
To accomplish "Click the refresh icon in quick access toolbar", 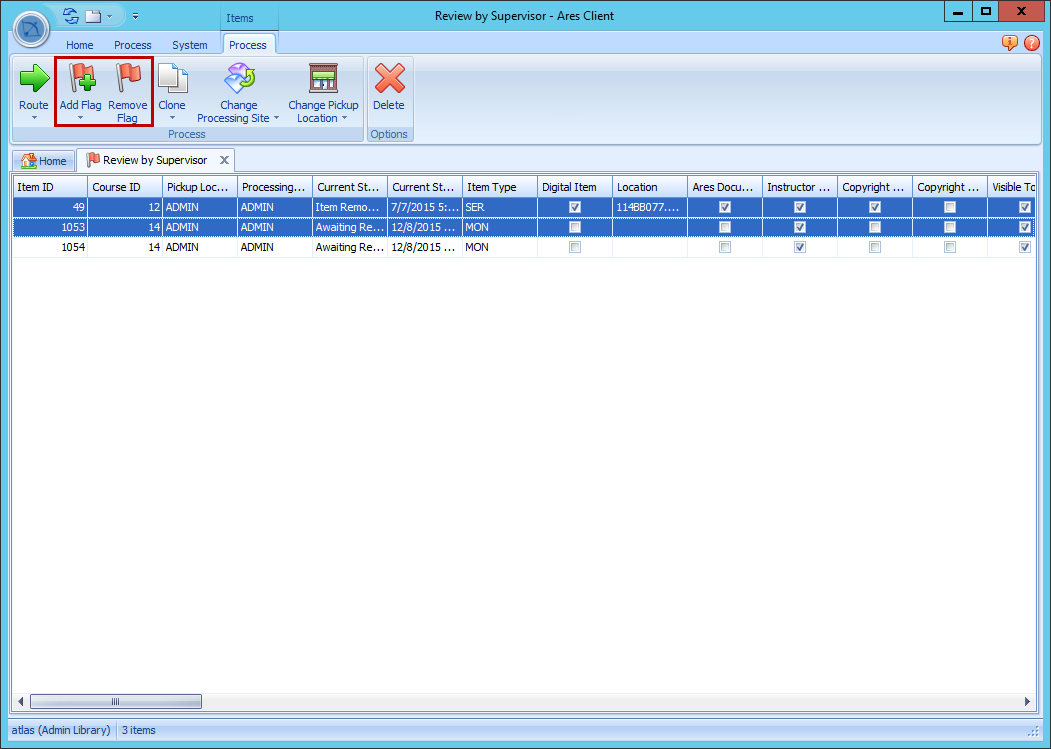I will (x=68, y=16).
